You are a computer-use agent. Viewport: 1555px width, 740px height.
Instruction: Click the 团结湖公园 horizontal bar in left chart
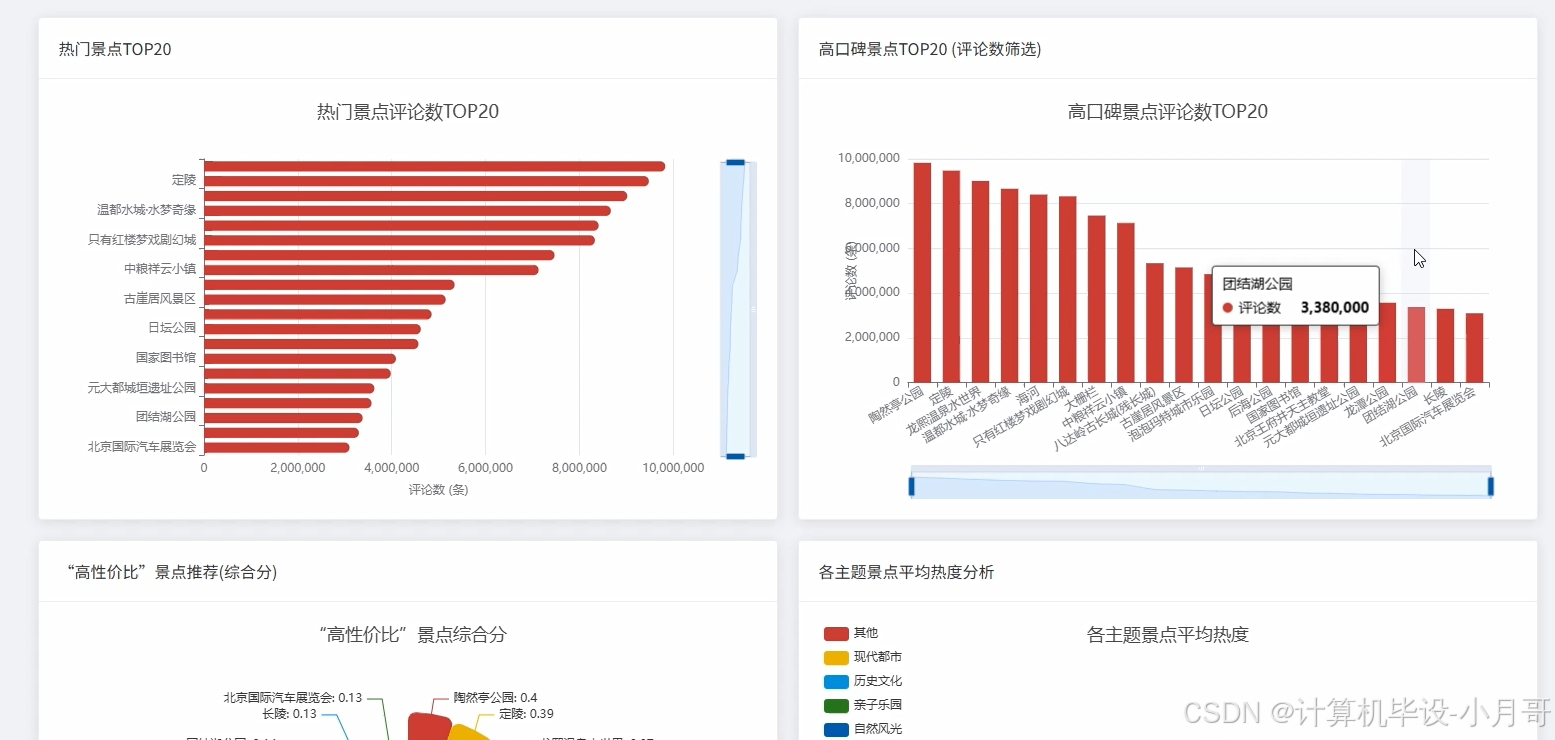[x=283, y=418]
